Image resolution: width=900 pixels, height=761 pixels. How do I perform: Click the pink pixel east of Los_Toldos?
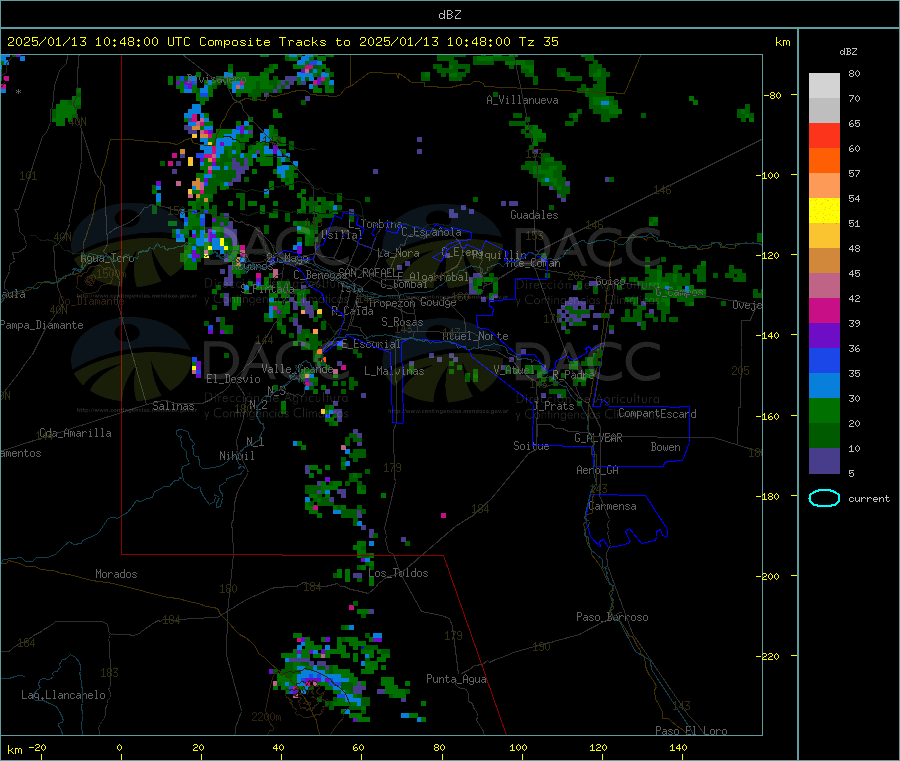443,515
